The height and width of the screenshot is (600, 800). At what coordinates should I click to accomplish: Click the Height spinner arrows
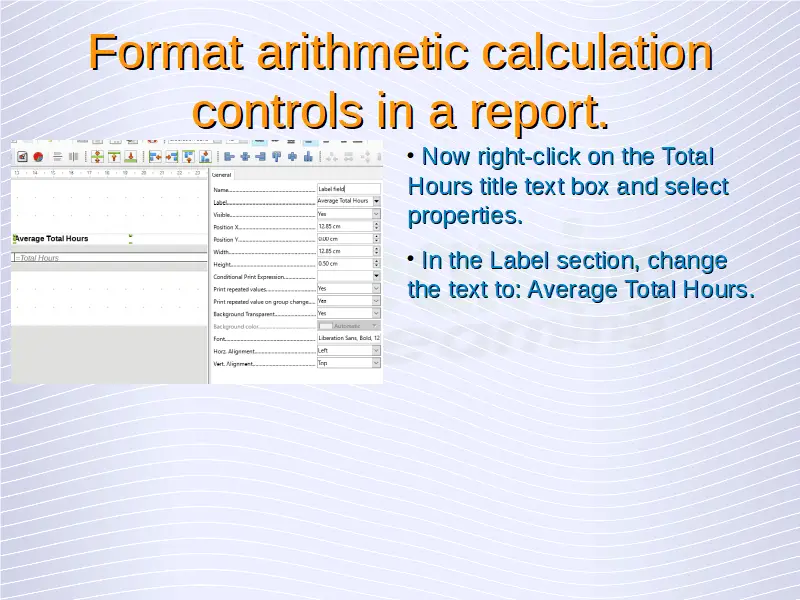(x=377, y=263)
